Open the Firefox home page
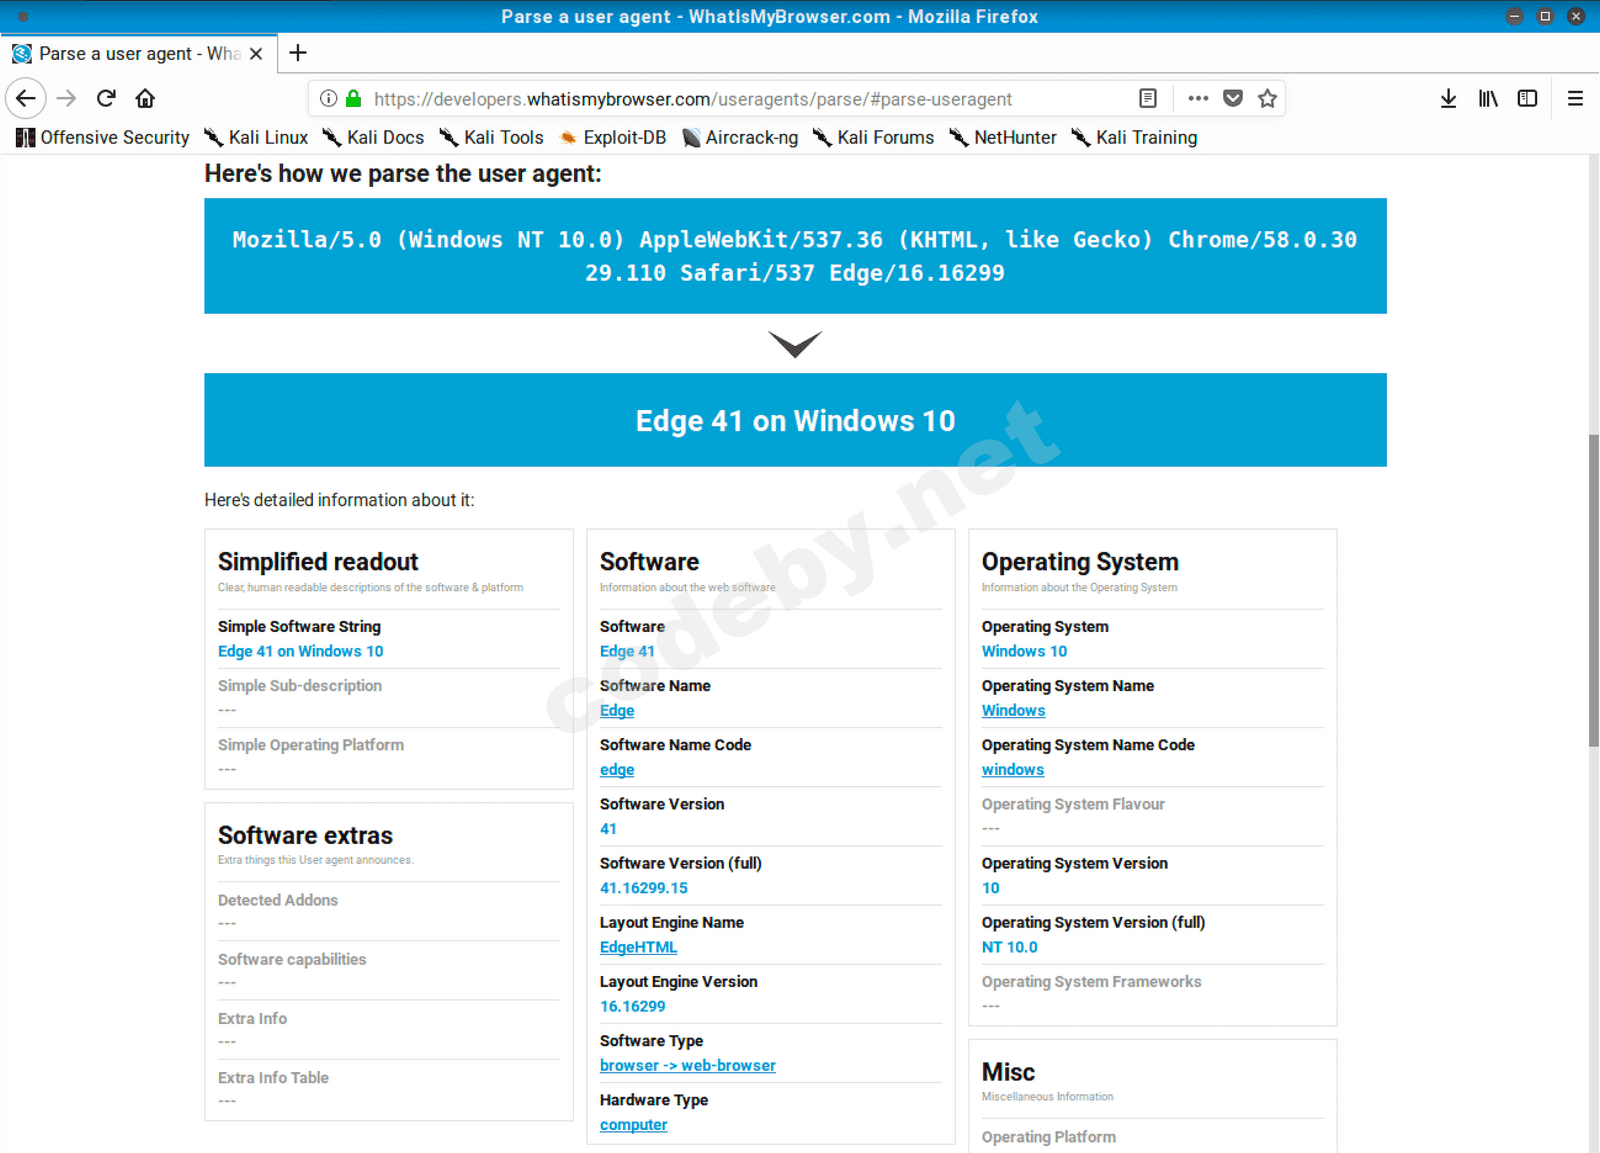The image size is (1600, 1153). (145, 98)
